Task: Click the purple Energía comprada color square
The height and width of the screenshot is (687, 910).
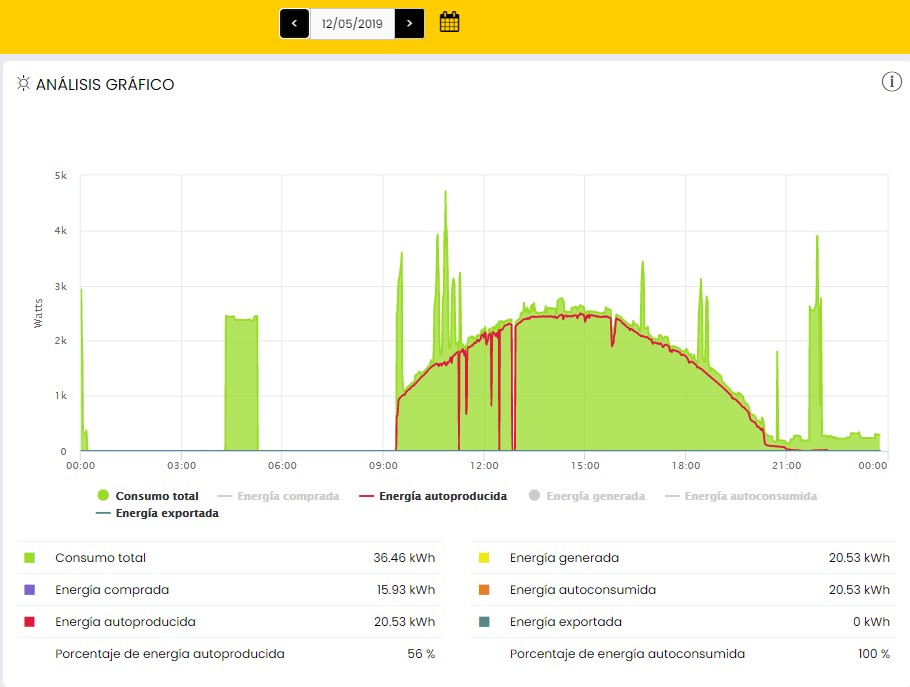Action: tap(29, 590)
